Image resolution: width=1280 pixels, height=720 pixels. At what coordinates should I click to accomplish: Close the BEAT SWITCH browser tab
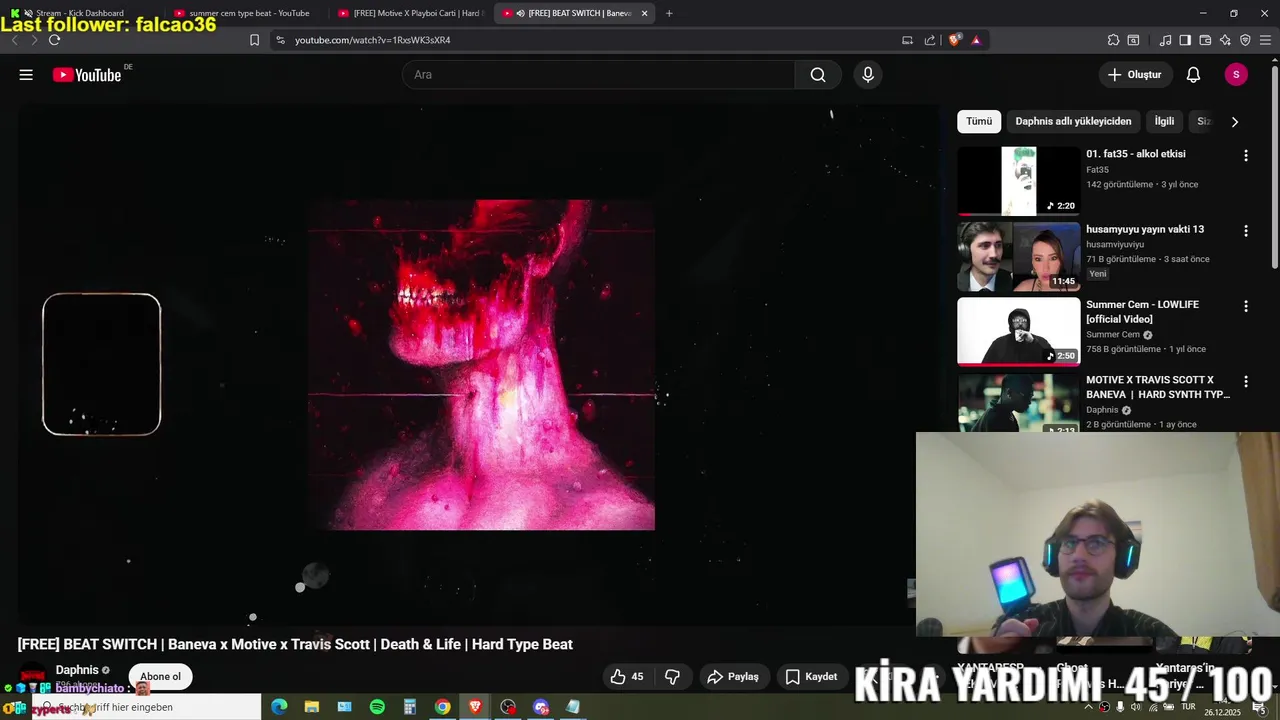[644, 13]
